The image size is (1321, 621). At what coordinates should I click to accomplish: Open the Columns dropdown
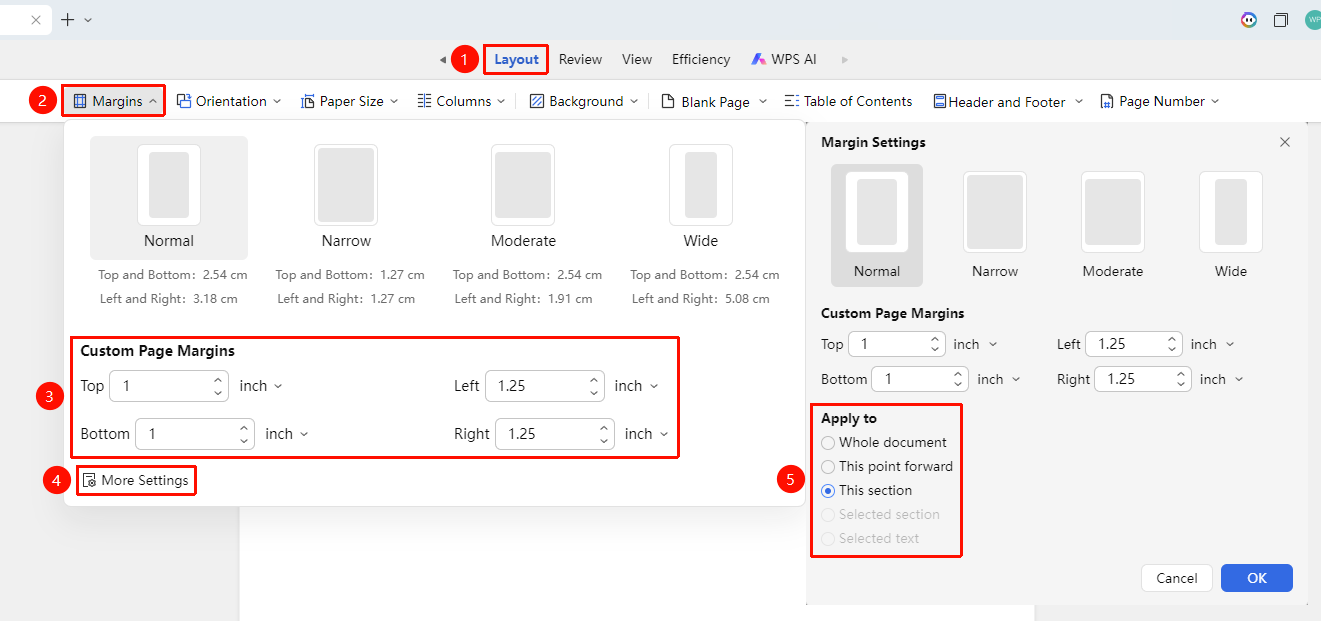[461, 101]
